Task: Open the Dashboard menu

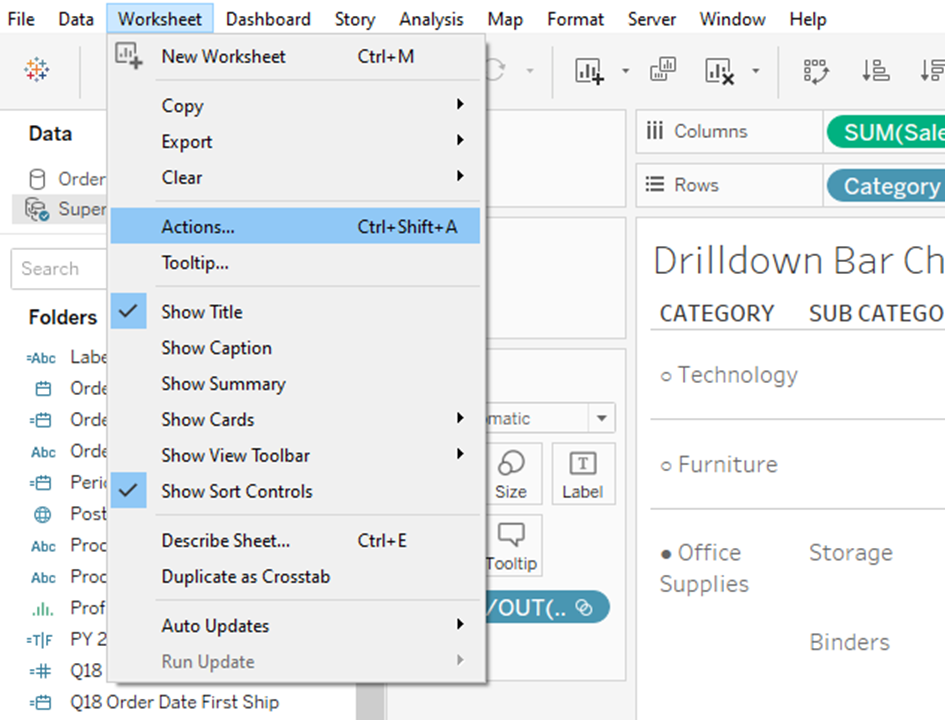Action: (x=268, y=19)
